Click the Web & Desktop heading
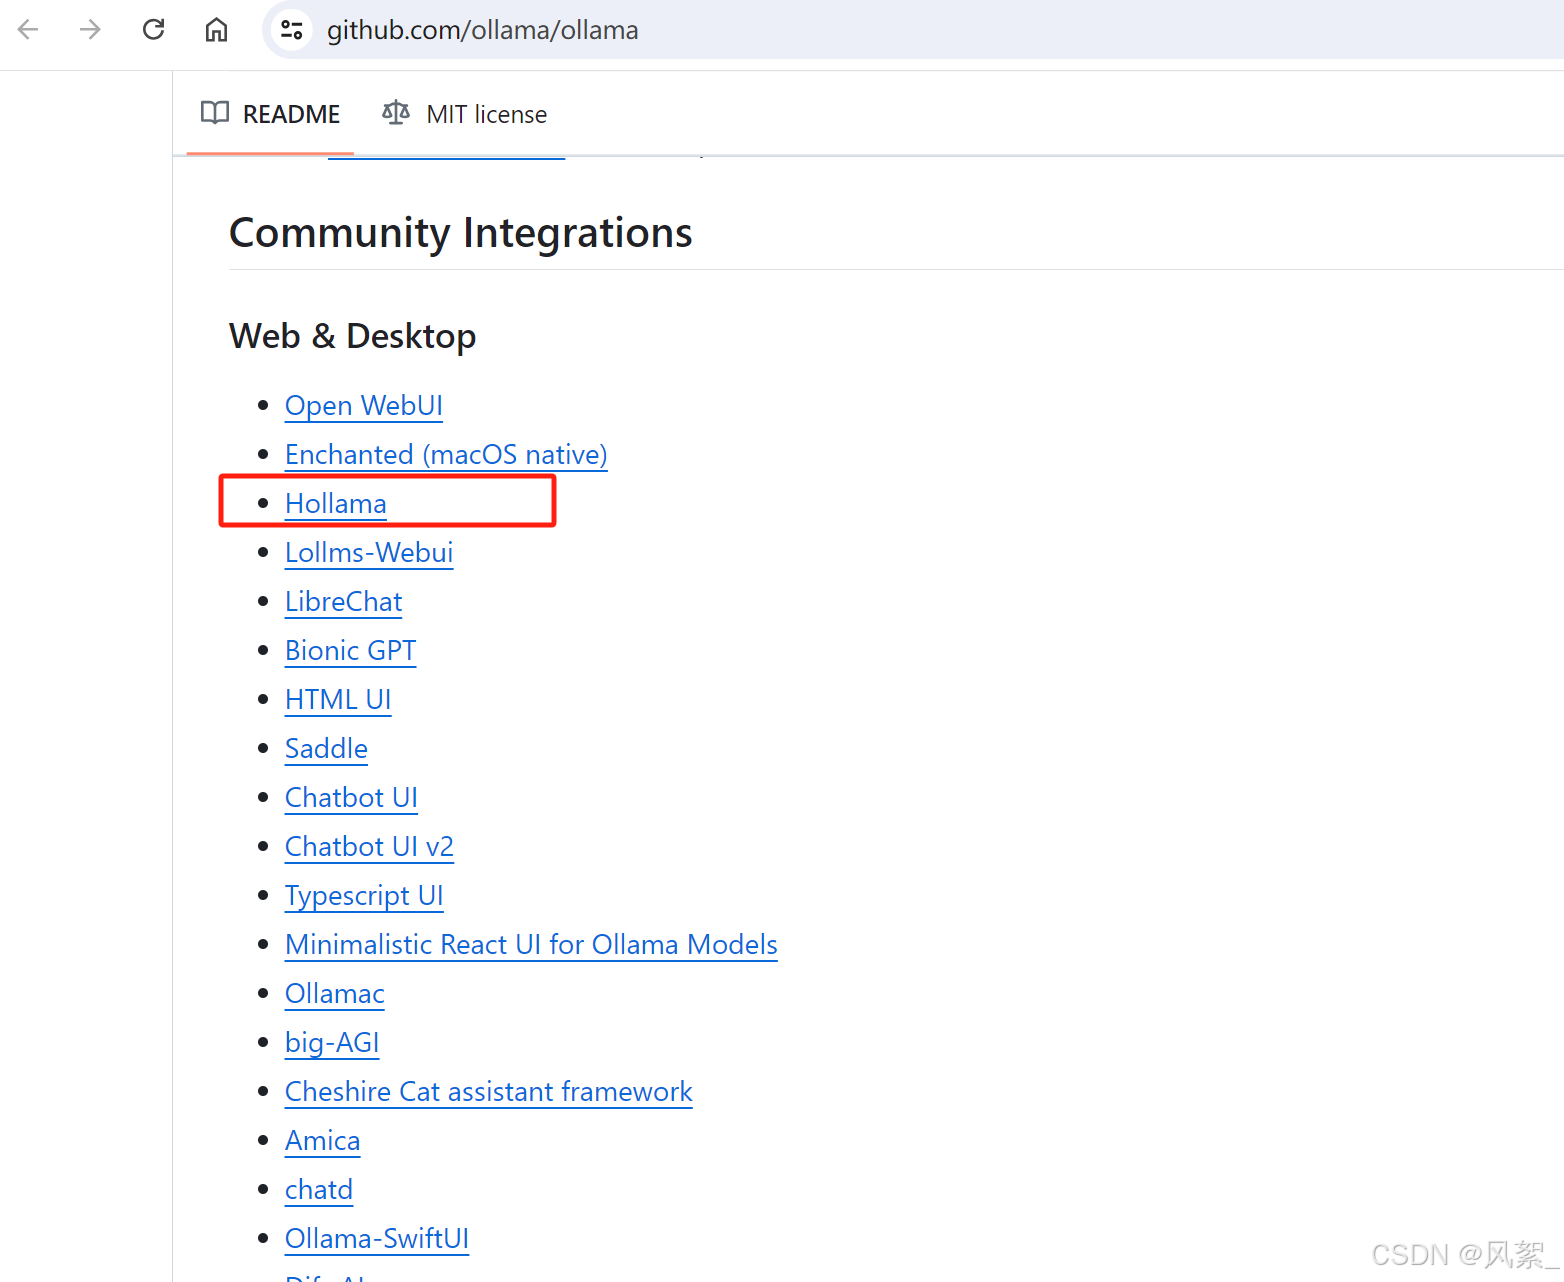1564x1282 pixels. tap(353, 336)
